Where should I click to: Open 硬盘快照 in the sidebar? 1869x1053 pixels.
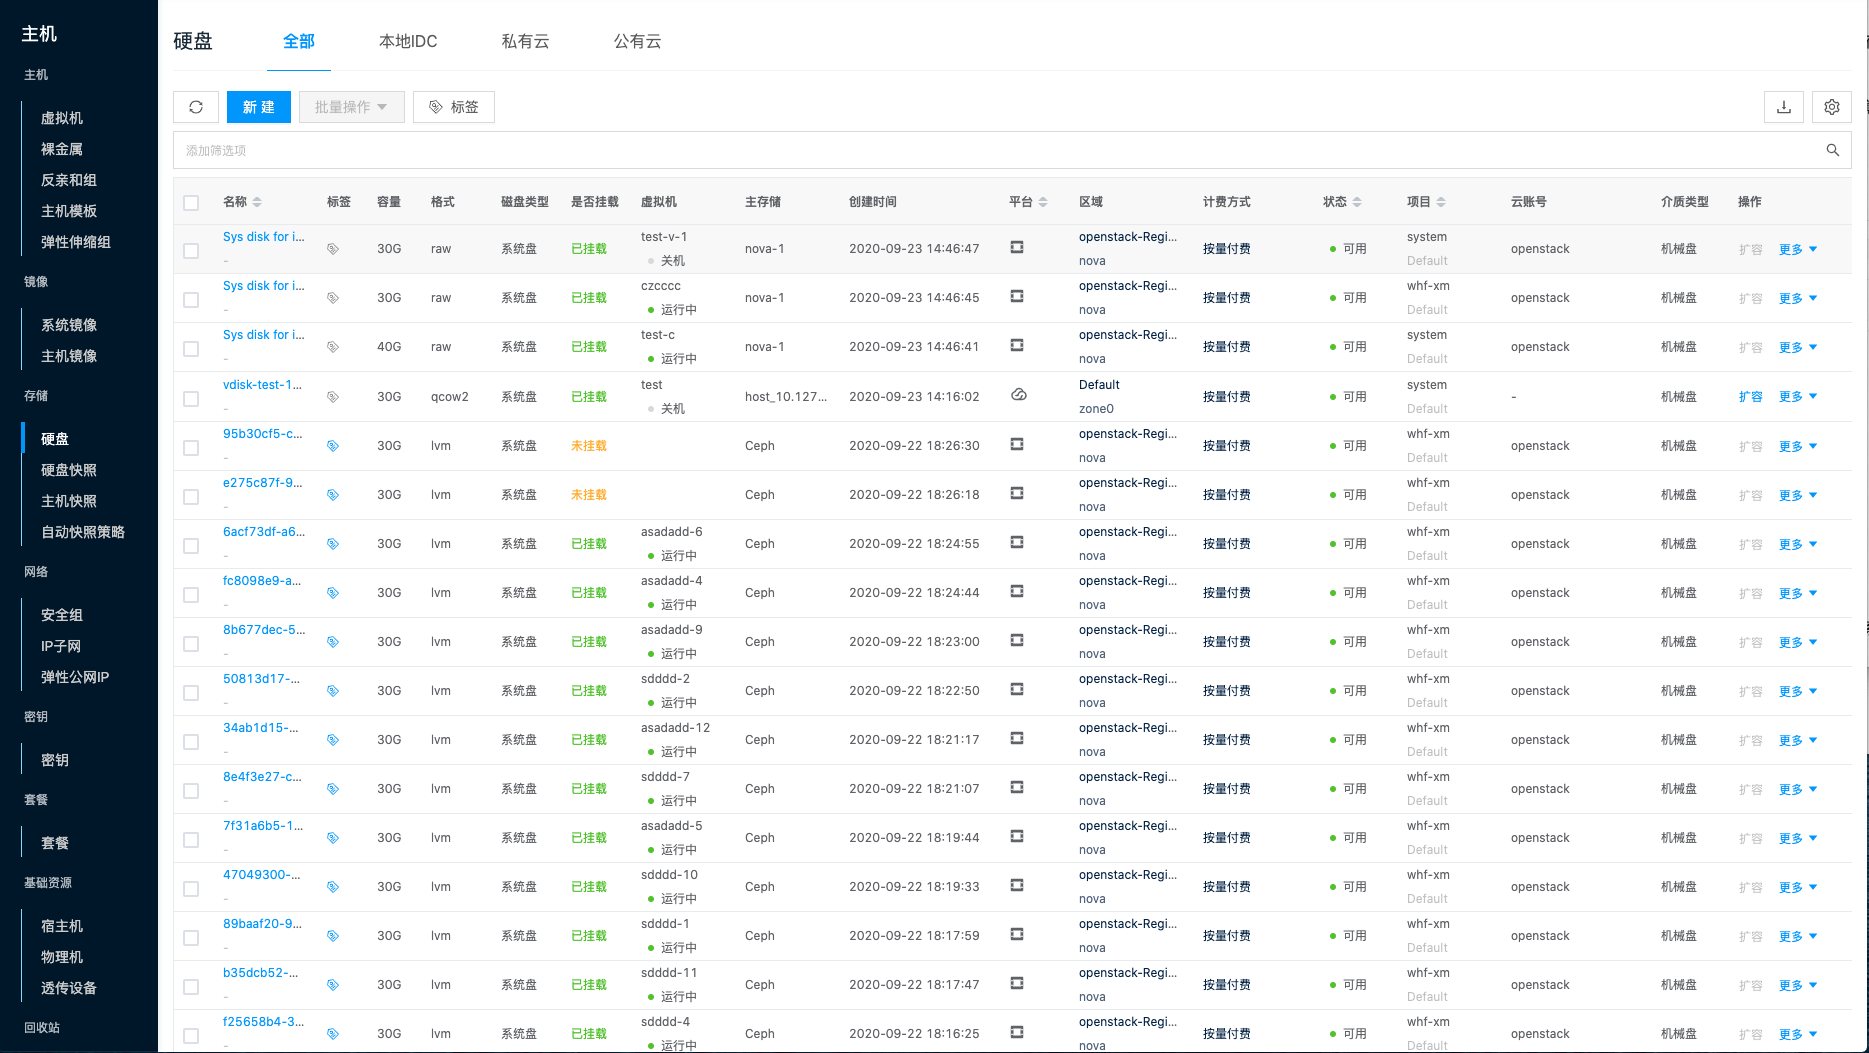pyautogui.click(x=69, y=470)
